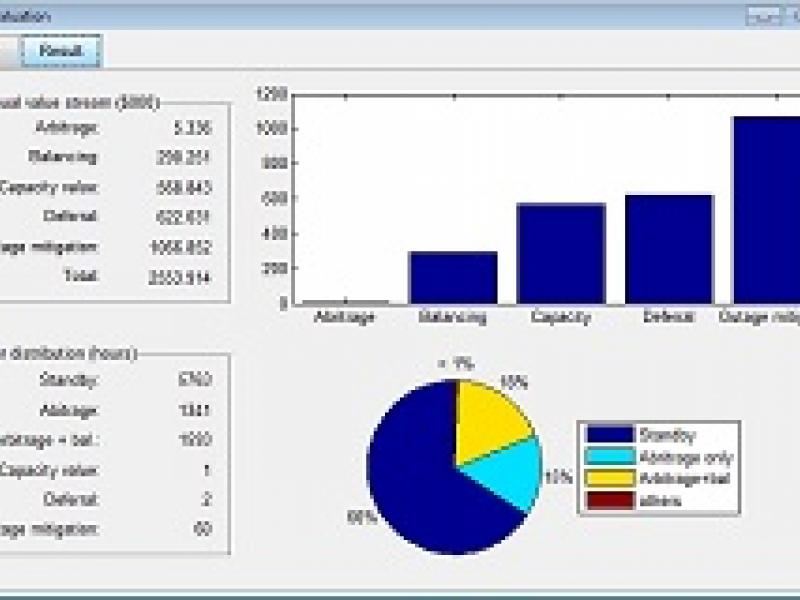Click the cut-off button left of Result

9,52
